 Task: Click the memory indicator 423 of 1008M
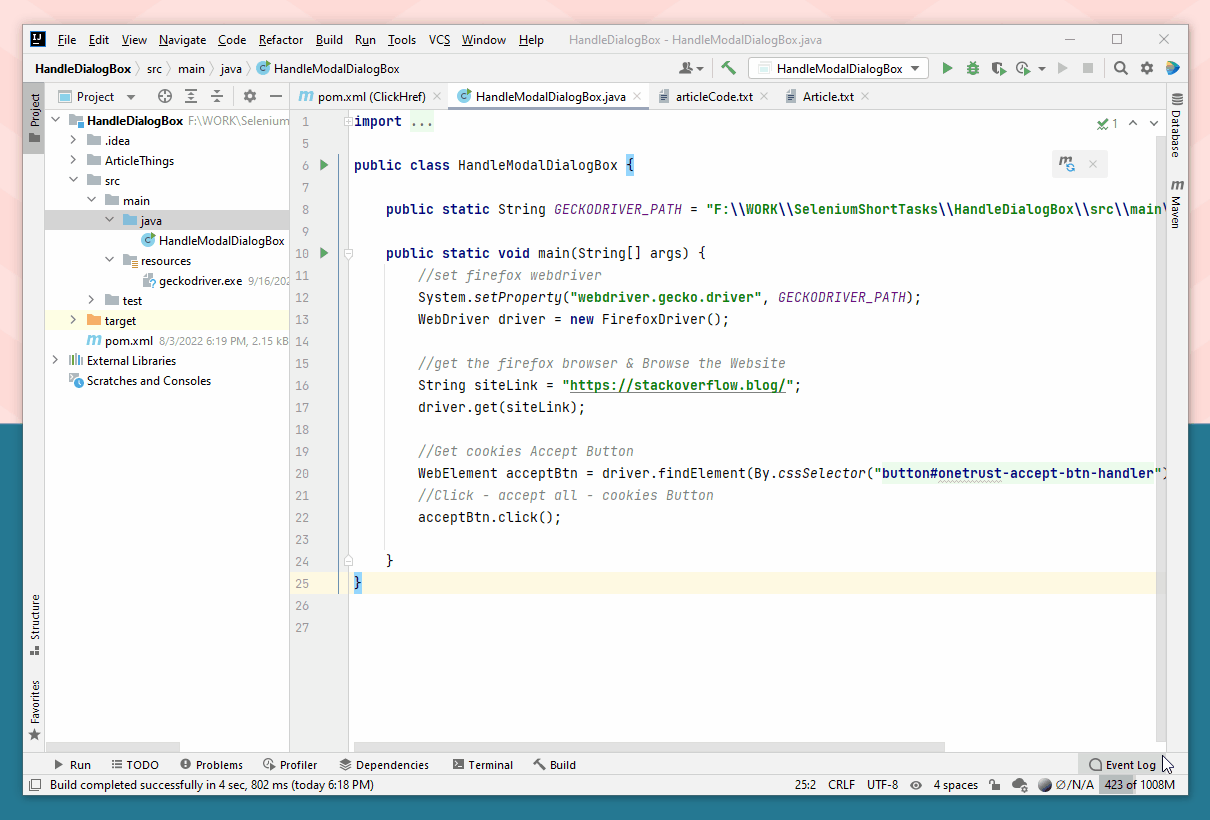[1138, 785]
